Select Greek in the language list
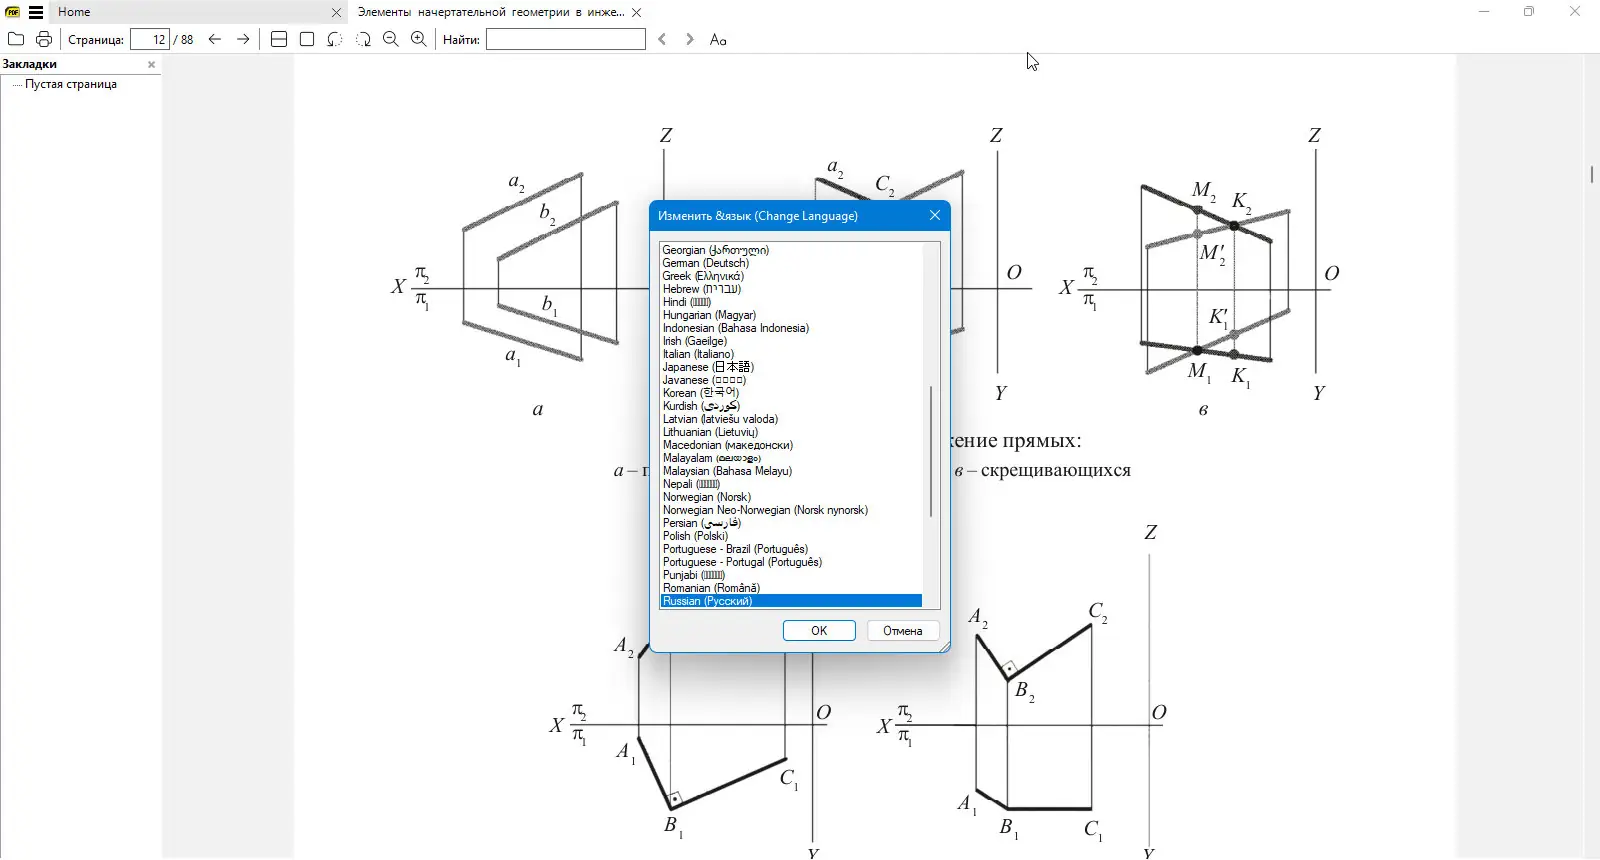Screen dimensions: 1600x860 point(791,276)
